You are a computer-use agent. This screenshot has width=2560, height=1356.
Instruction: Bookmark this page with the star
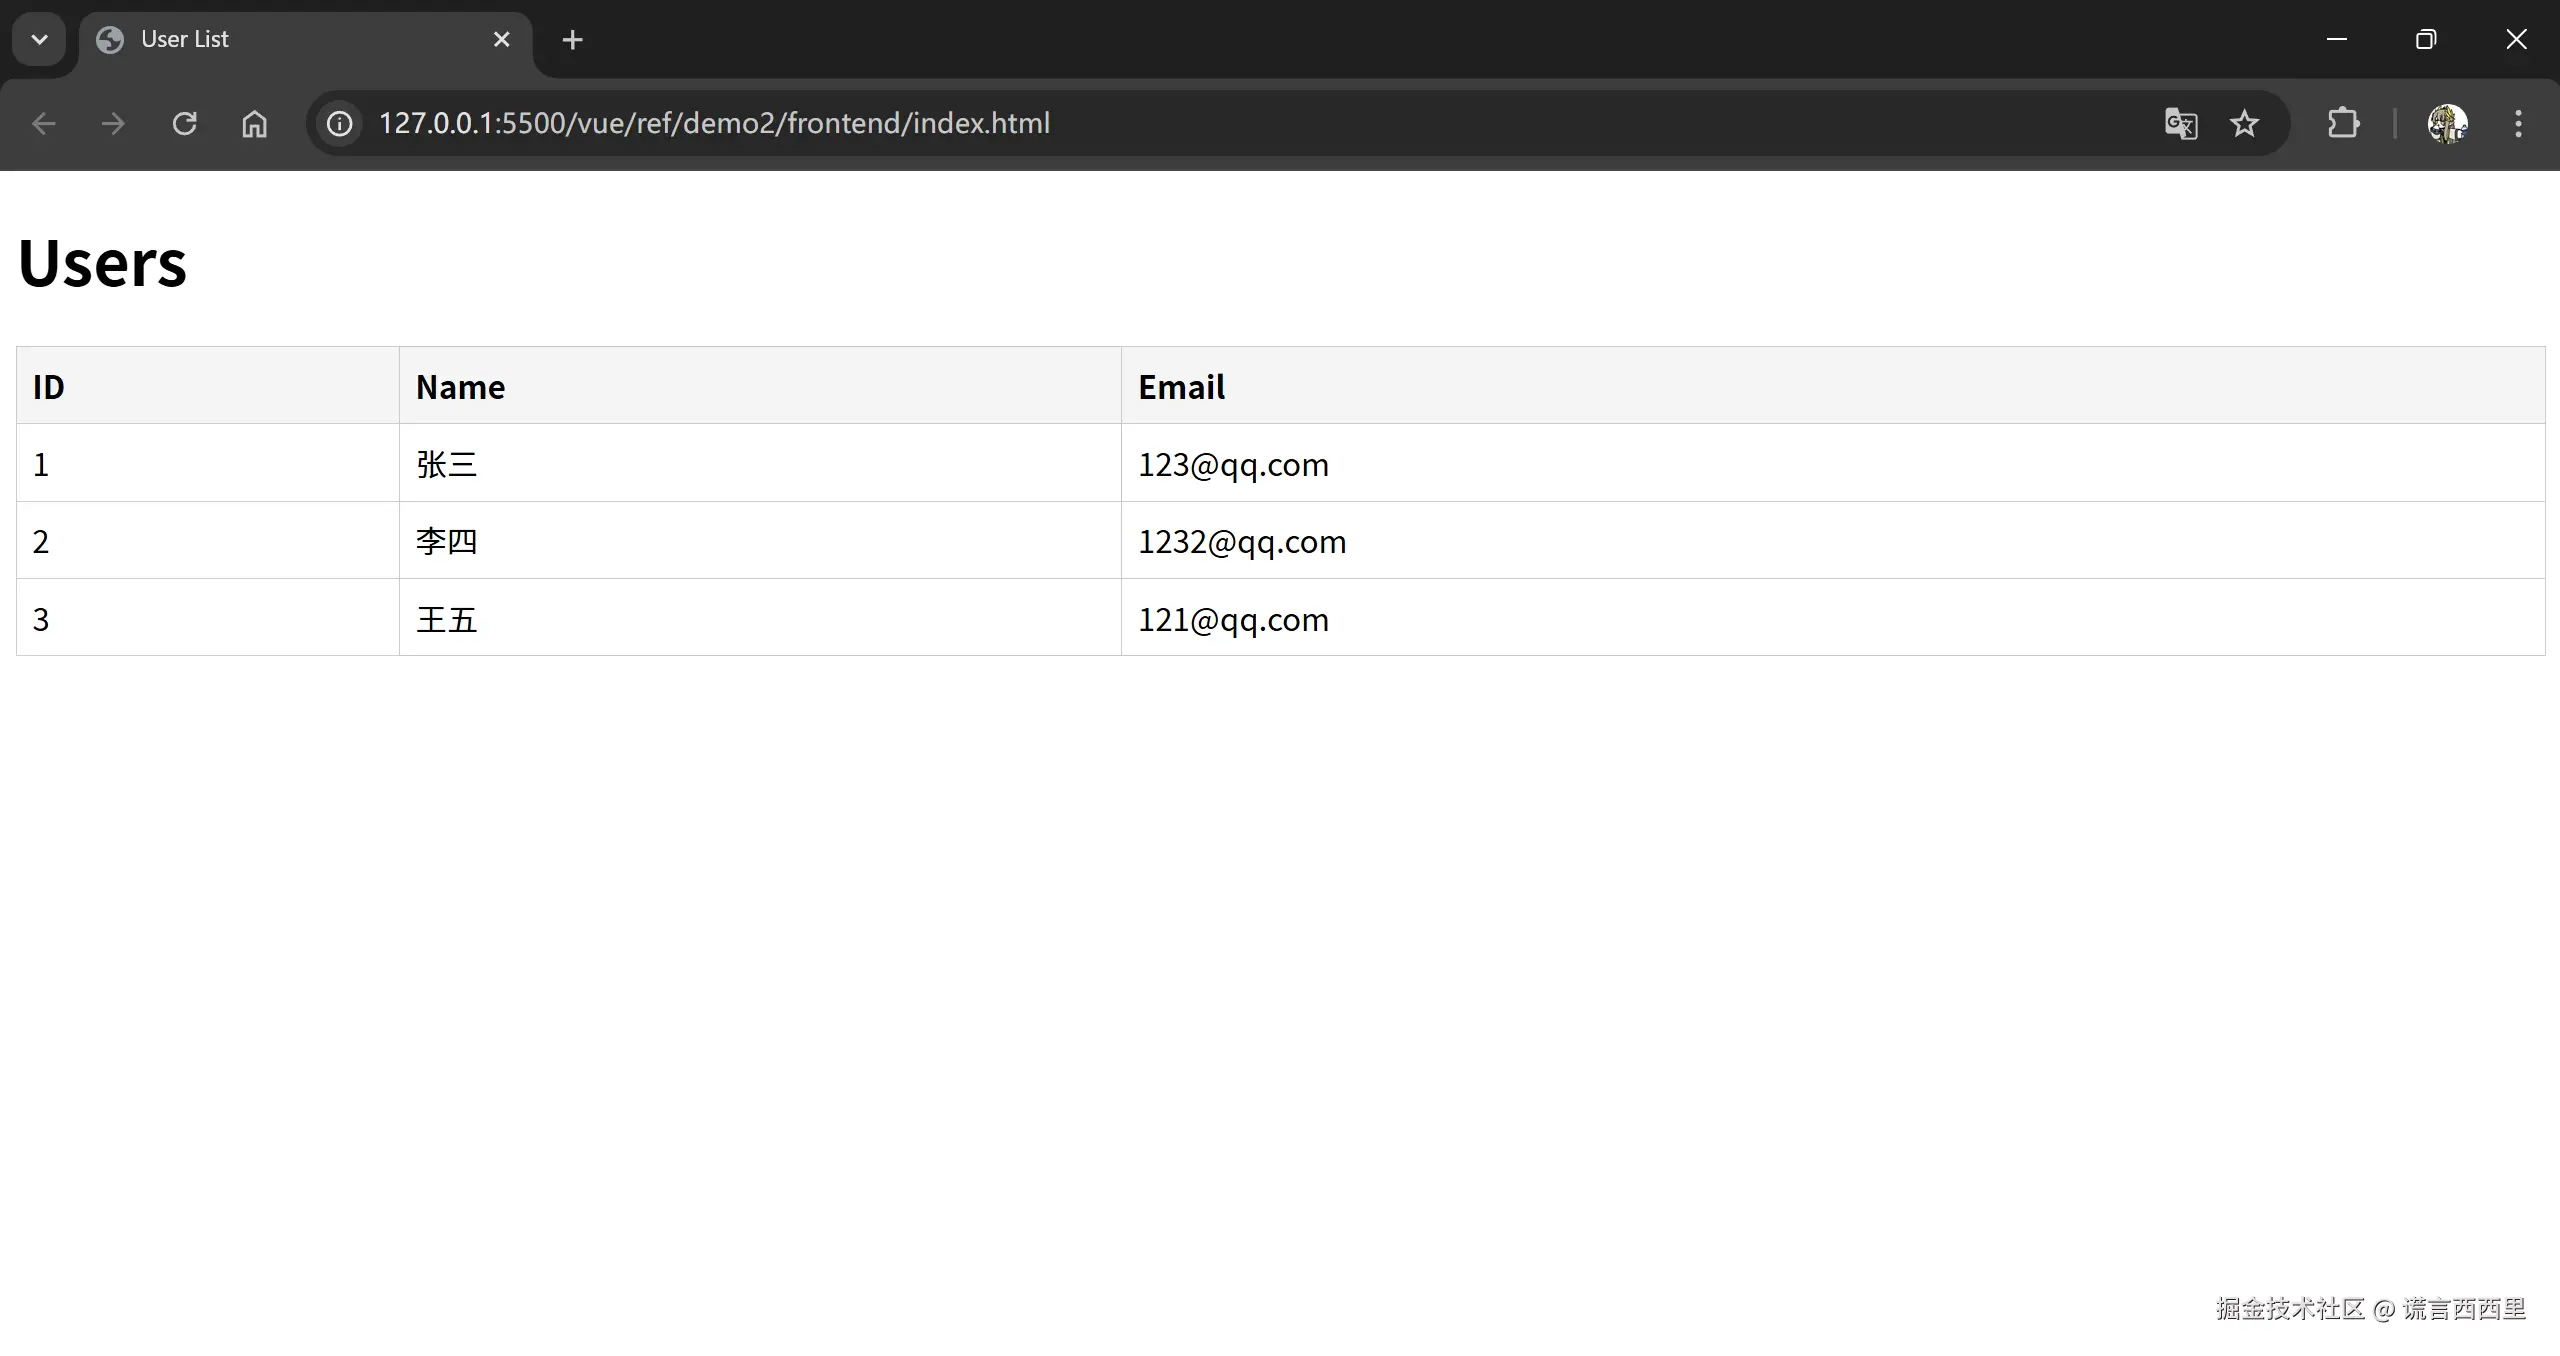[2244, 123]
